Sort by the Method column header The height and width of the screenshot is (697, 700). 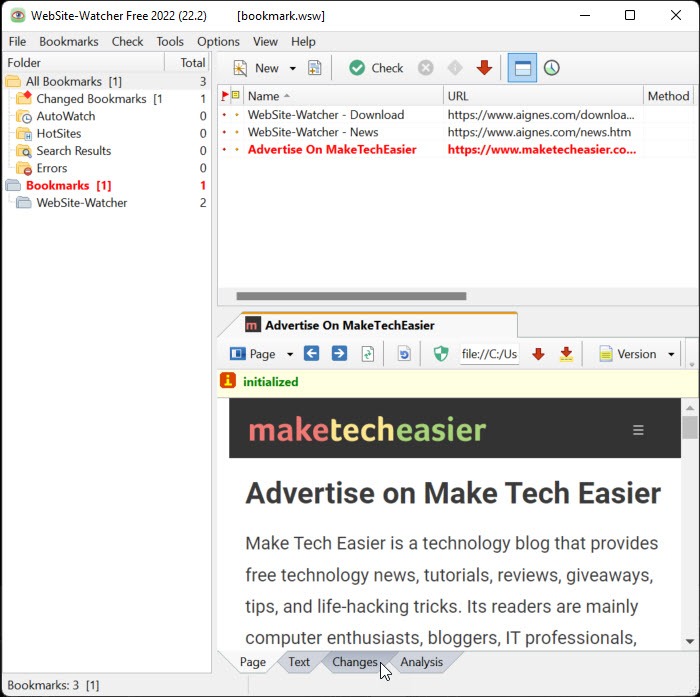pyautogui.click(x=668, y=96)
